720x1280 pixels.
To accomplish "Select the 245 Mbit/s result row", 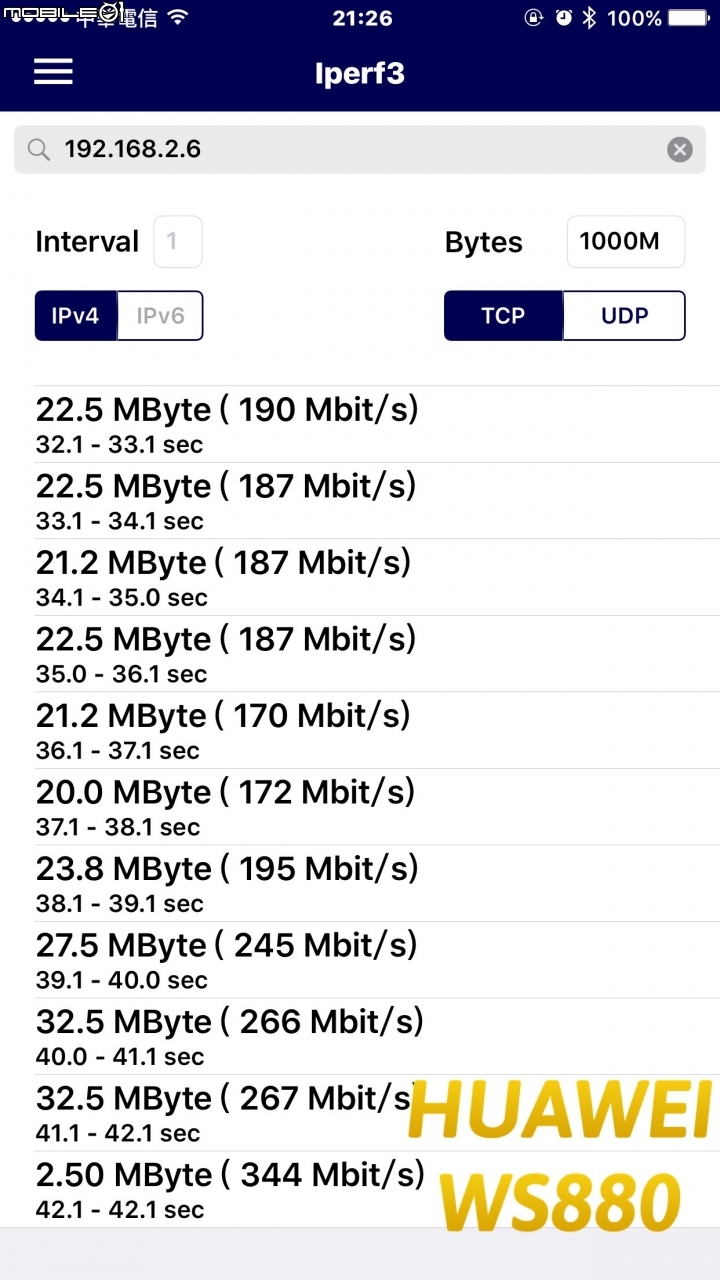I will click(x=377, y=960).
